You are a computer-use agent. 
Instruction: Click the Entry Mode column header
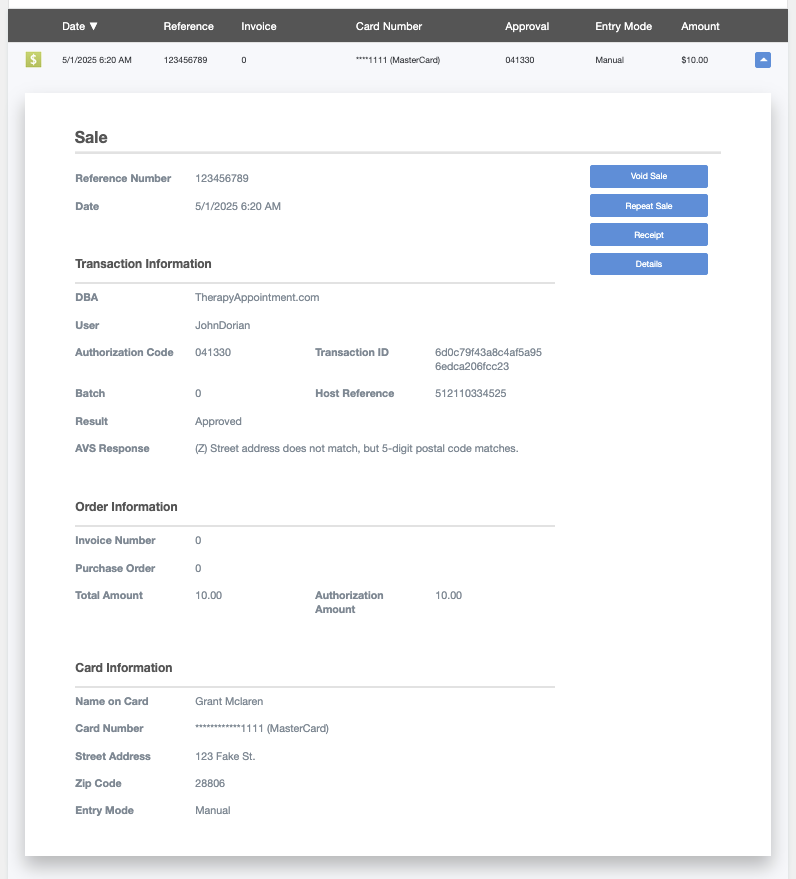coord(623,26)
